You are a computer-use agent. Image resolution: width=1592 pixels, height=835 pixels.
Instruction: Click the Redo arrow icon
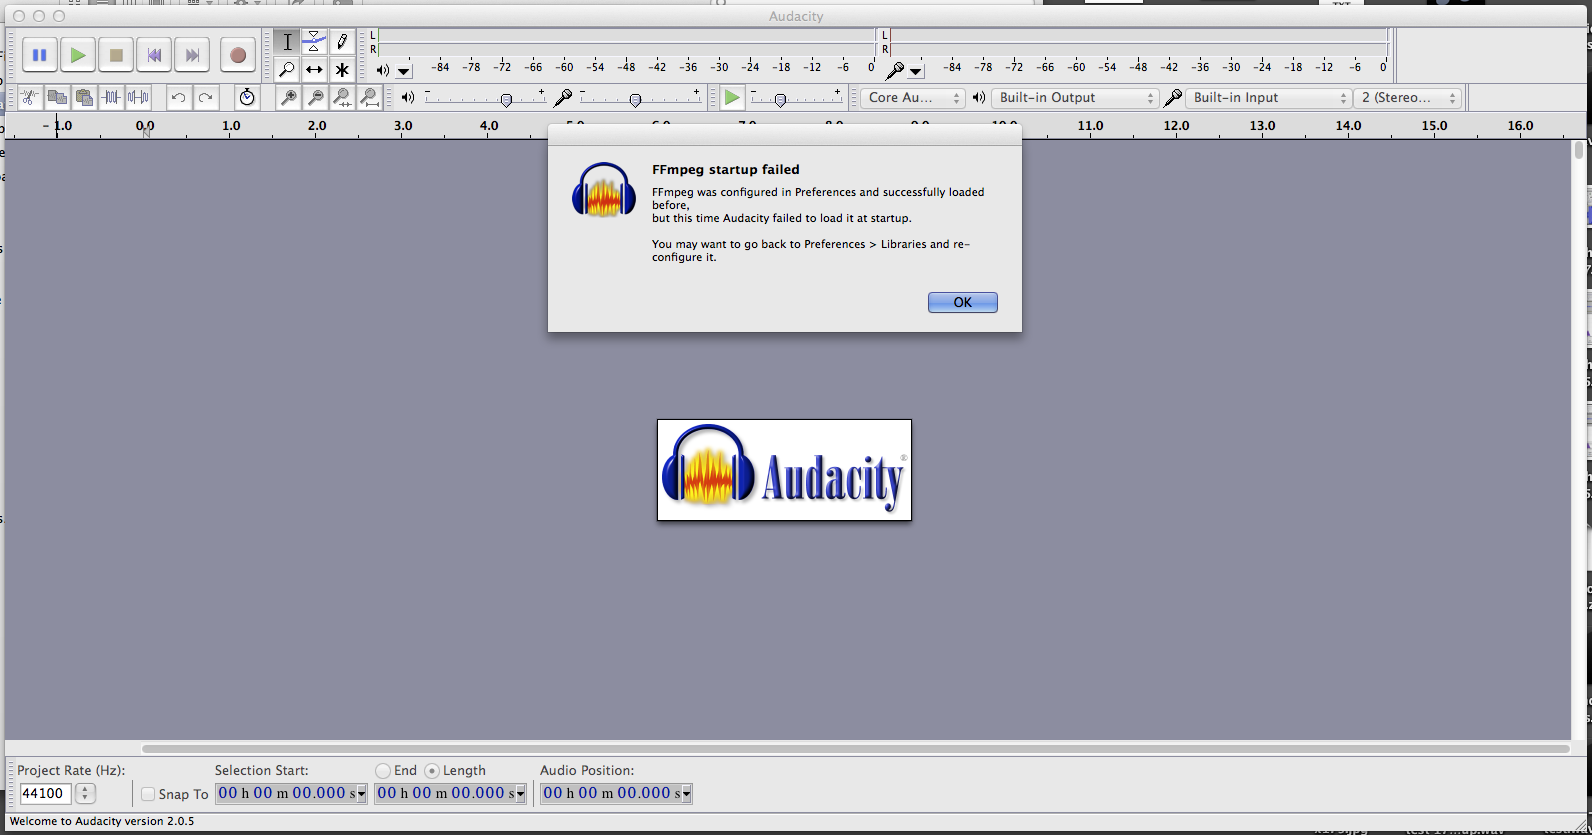(205, 97)
